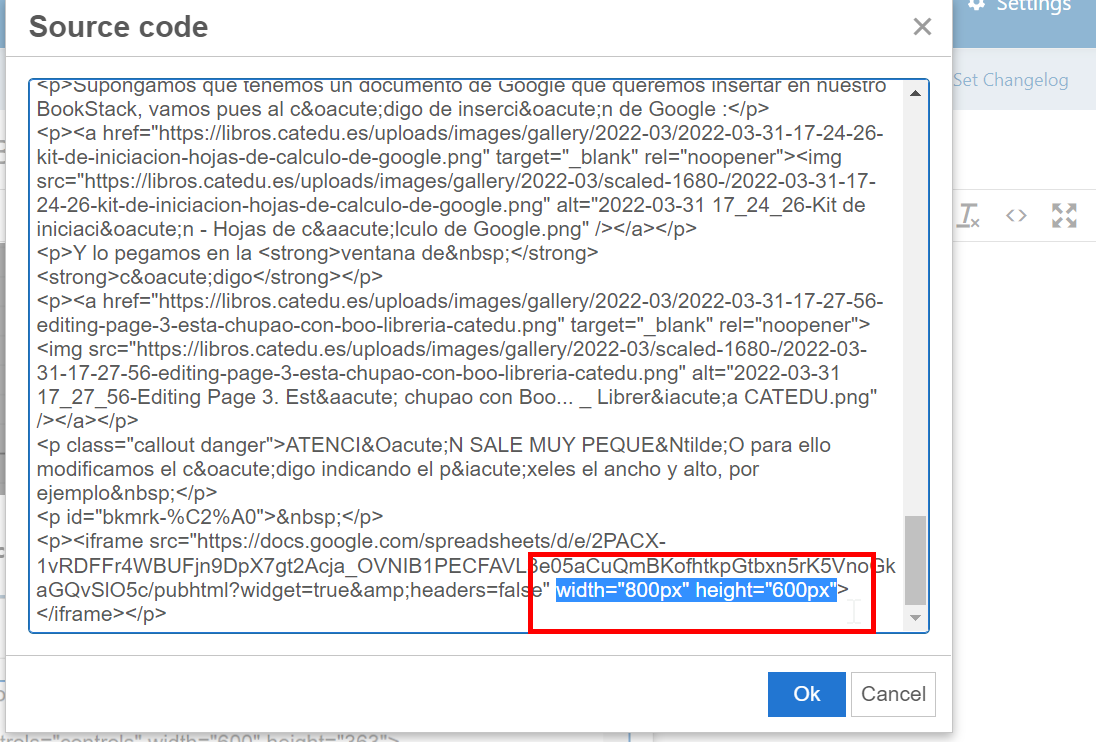
Task: Click the scroll down arrow in code editor
Action: [x=915, y=618]
